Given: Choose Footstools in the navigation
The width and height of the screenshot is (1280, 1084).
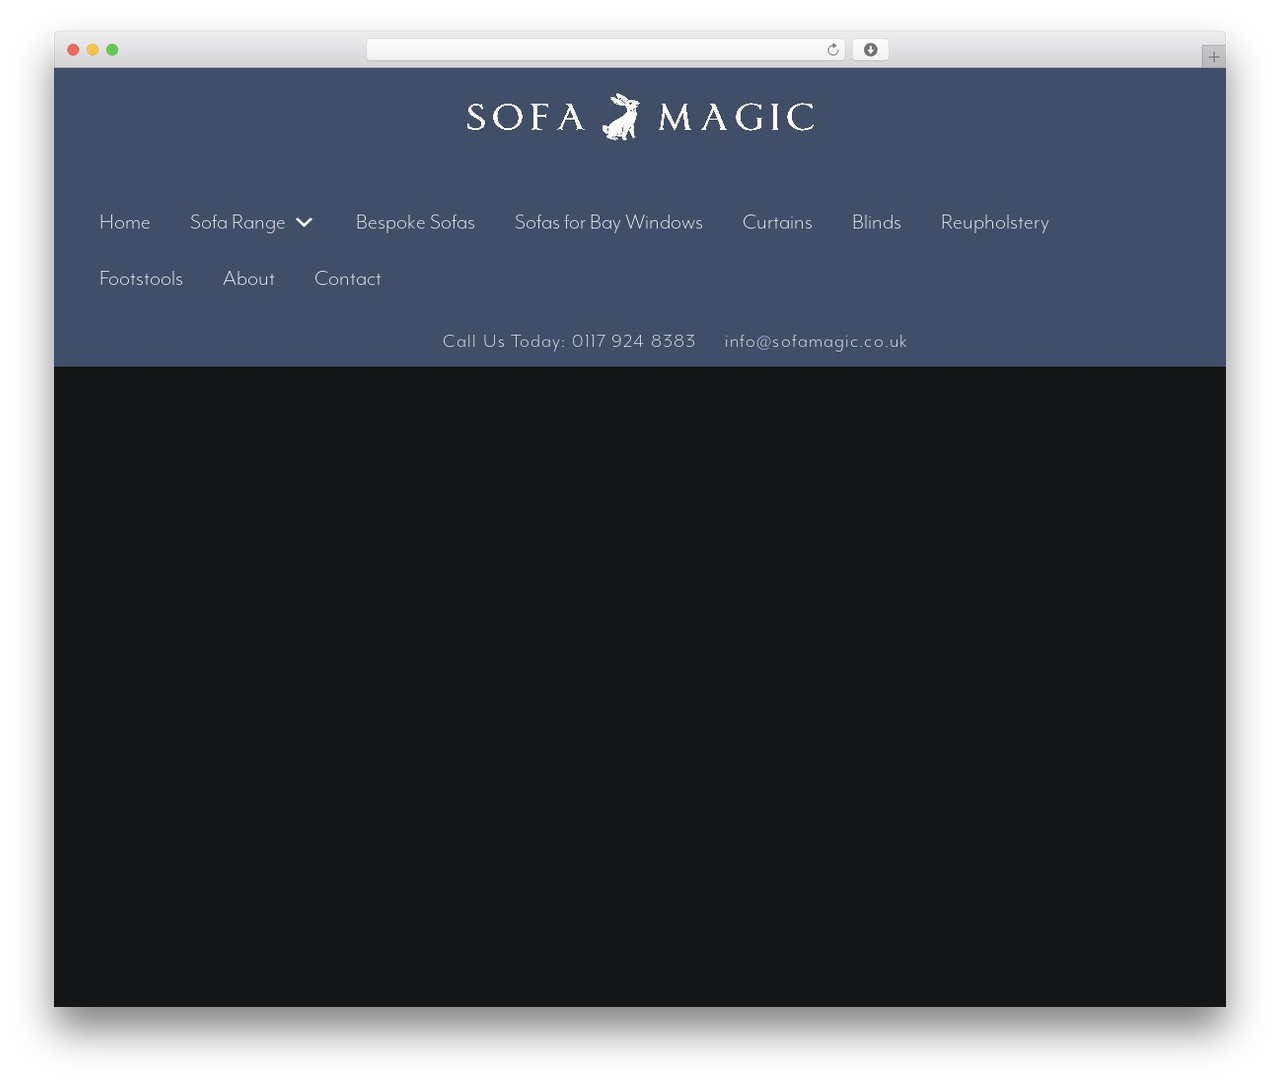Looking at the screenshot, I should coord(141,278).
